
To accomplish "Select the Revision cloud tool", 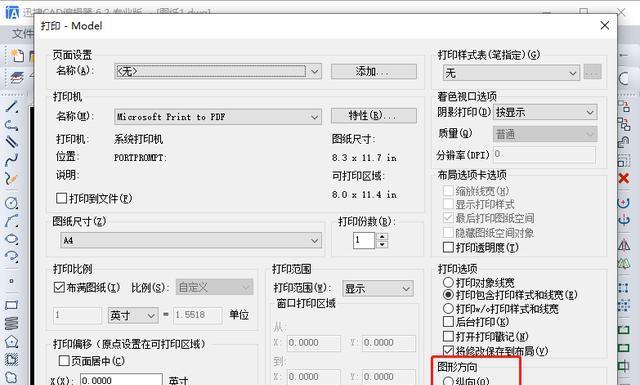I will coord(11,377).
